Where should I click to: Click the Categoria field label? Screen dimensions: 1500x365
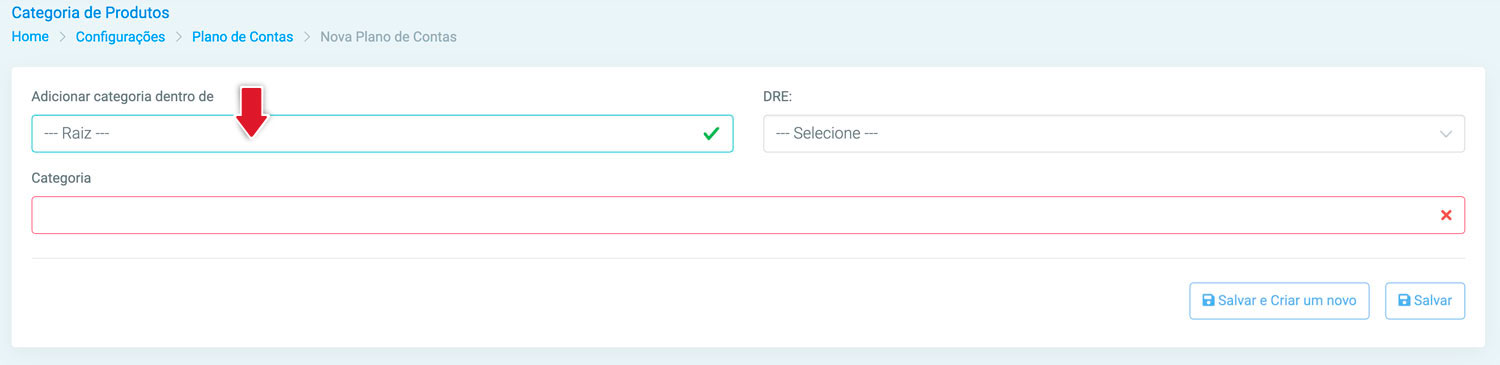[61, 178]
